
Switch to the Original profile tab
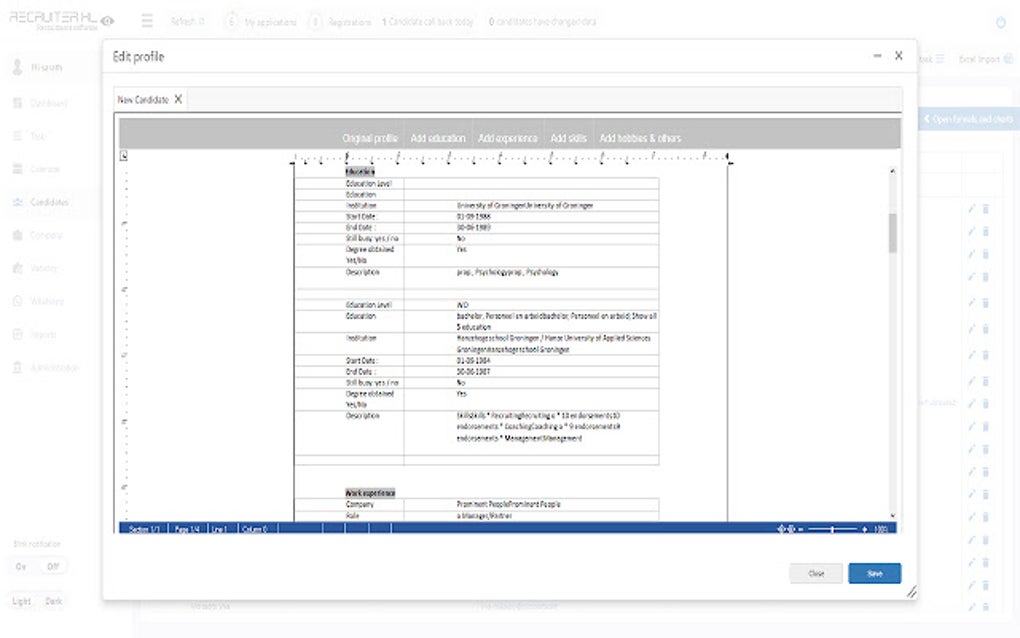tap(370, 138)
